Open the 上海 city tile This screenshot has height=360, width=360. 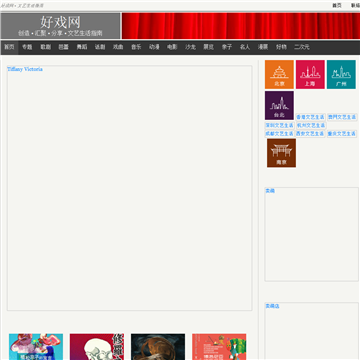tap(310, 74)
